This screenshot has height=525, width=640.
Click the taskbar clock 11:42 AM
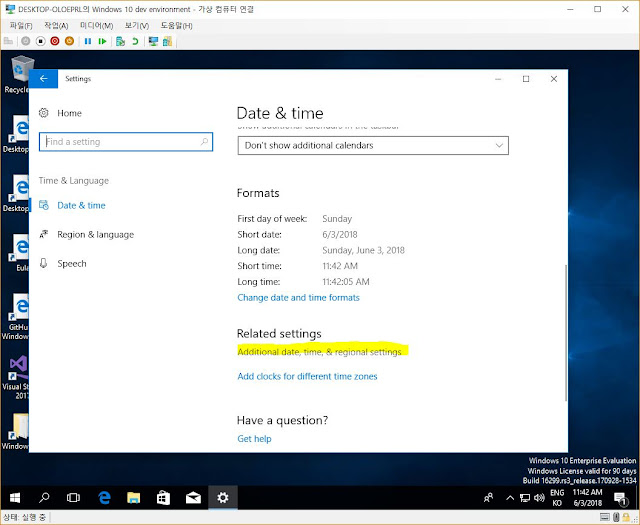tap(587, 498)
